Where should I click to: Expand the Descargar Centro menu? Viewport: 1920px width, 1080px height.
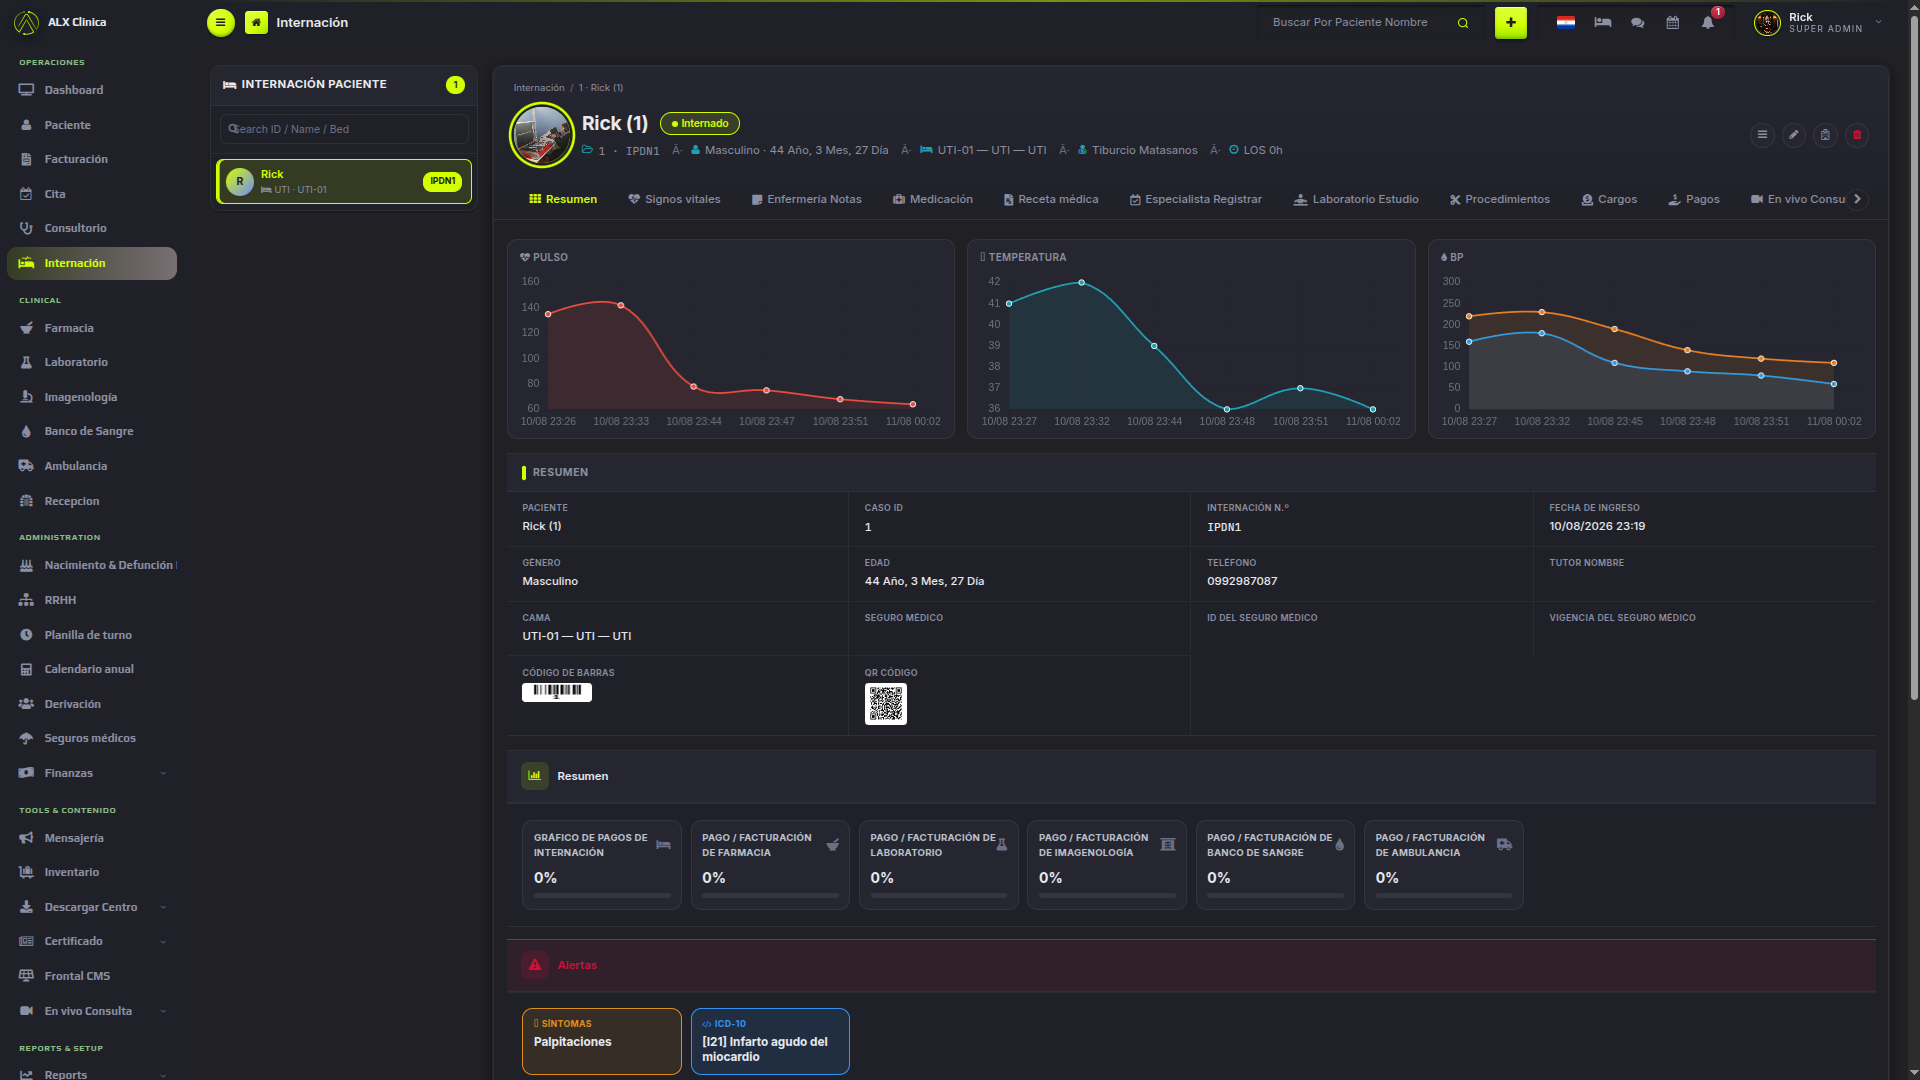pyautogui.click(x=91, y=907)
